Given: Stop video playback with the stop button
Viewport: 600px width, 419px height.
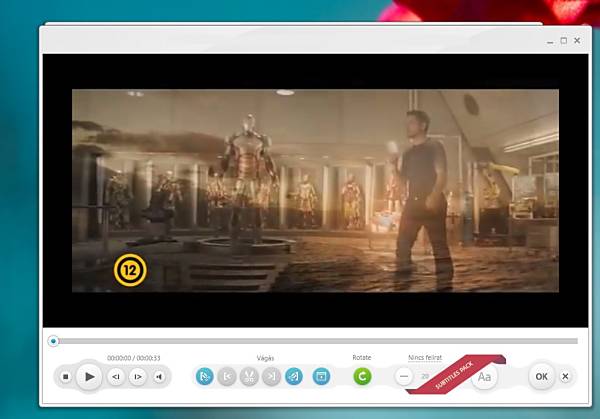Looking at the screenshot, I should point(65,377).
